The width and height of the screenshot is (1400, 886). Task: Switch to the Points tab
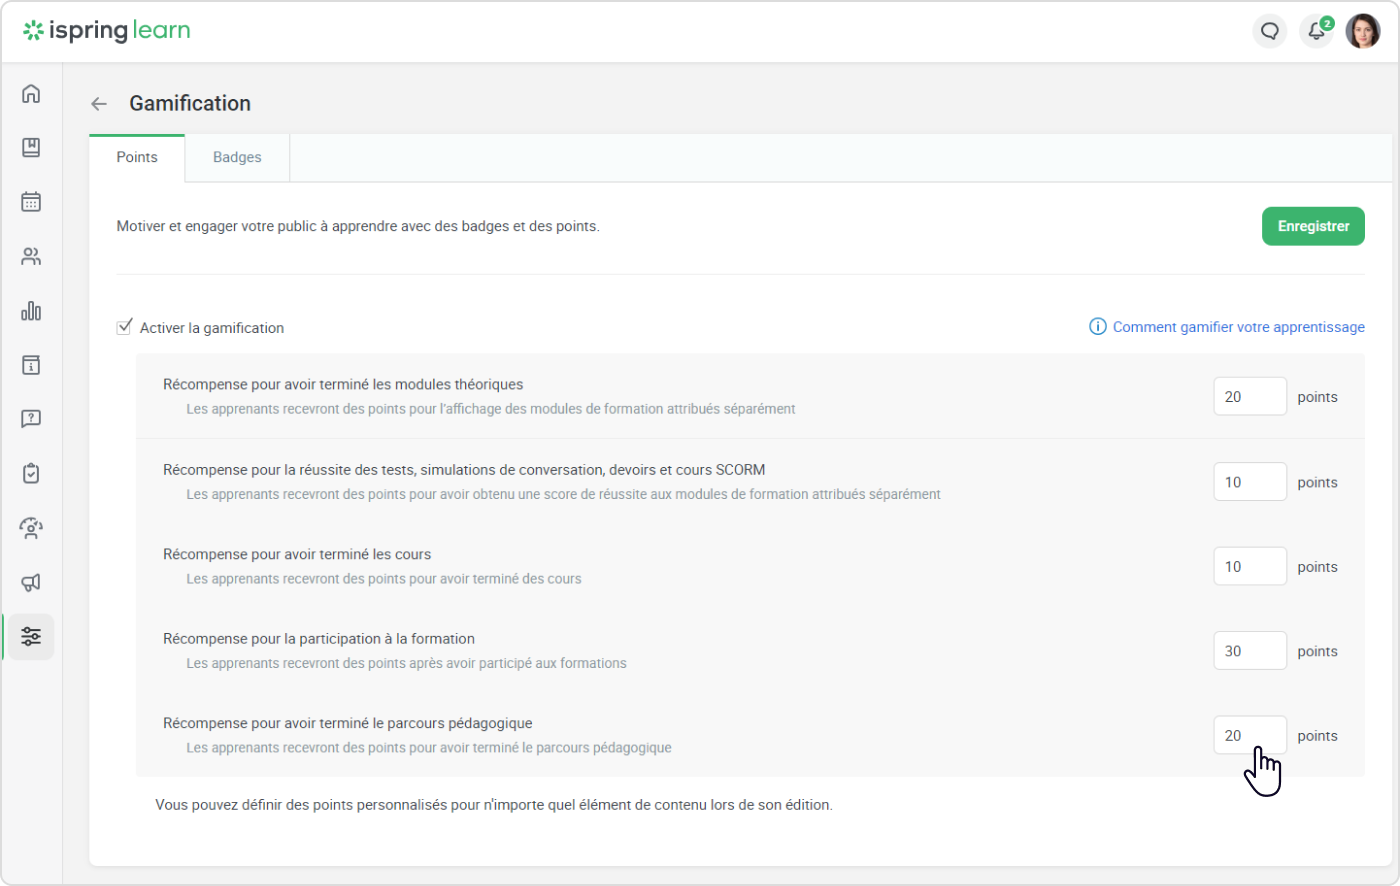click(x=137, y=157)
